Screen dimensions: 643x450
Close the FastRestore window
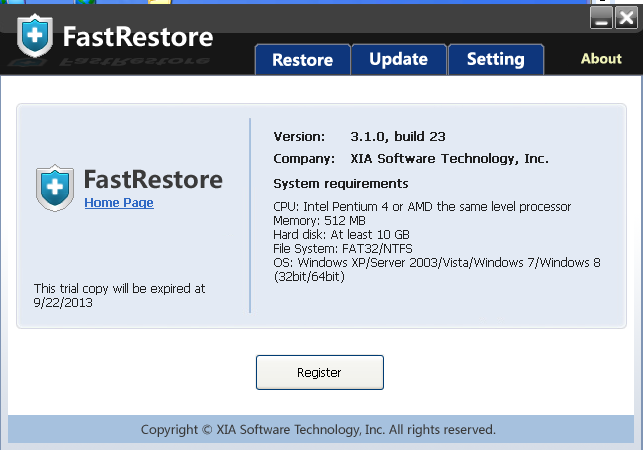point(626,18)
